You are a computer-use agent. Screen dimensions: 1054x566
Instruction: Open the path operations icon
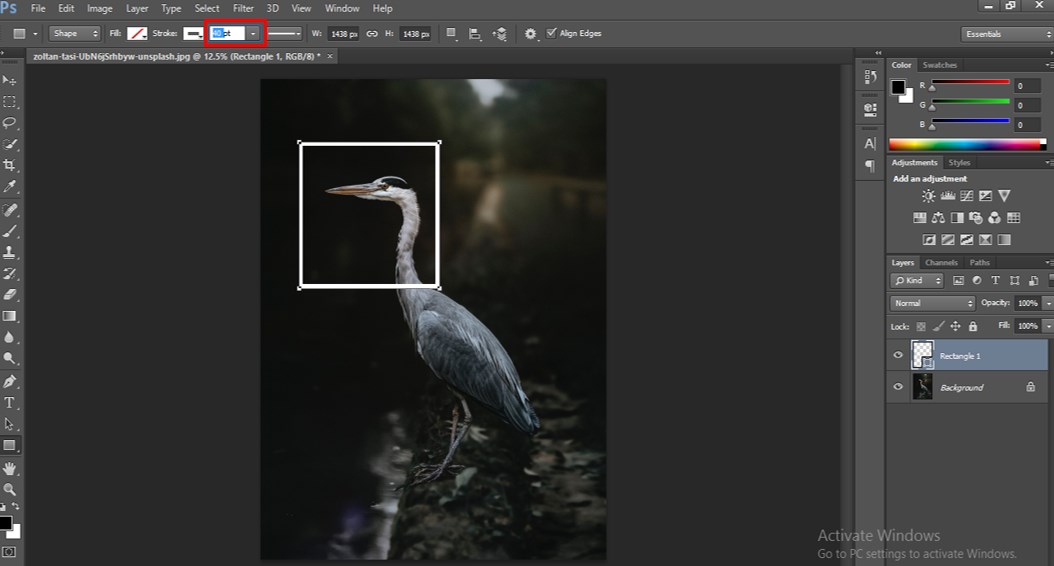coord(452,34)
